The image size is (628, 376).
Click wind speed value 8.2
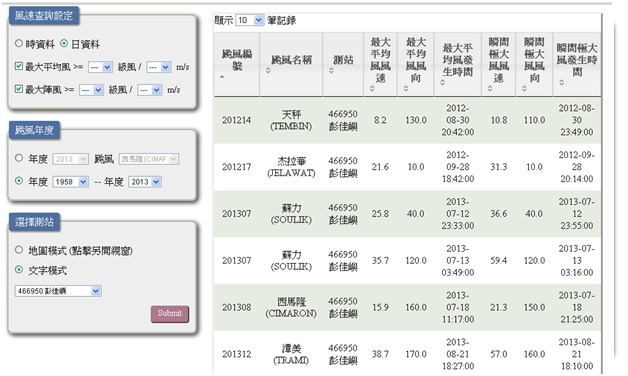380,120
